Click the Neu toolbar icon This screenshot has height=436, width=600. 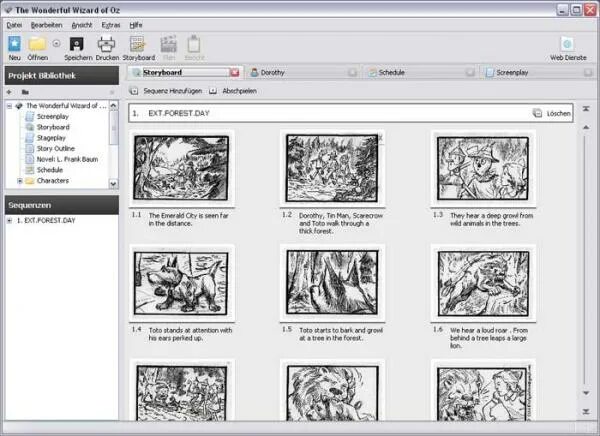pyautogui.click(x=15, y=44)
